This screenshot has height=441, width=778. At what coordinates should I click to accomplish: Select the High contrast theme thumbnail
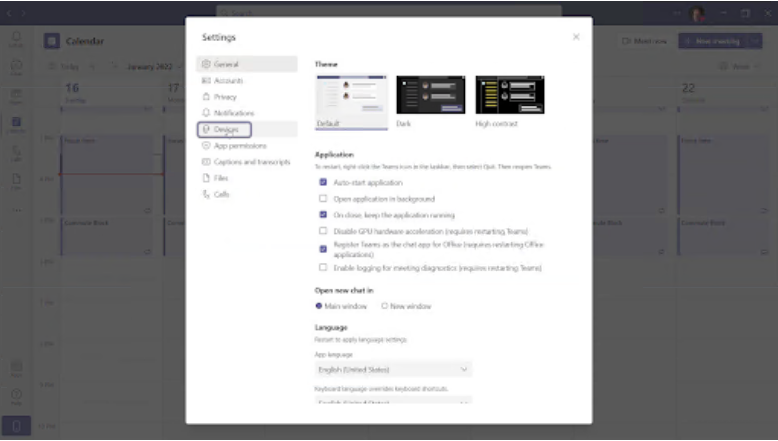pos(509,95)
